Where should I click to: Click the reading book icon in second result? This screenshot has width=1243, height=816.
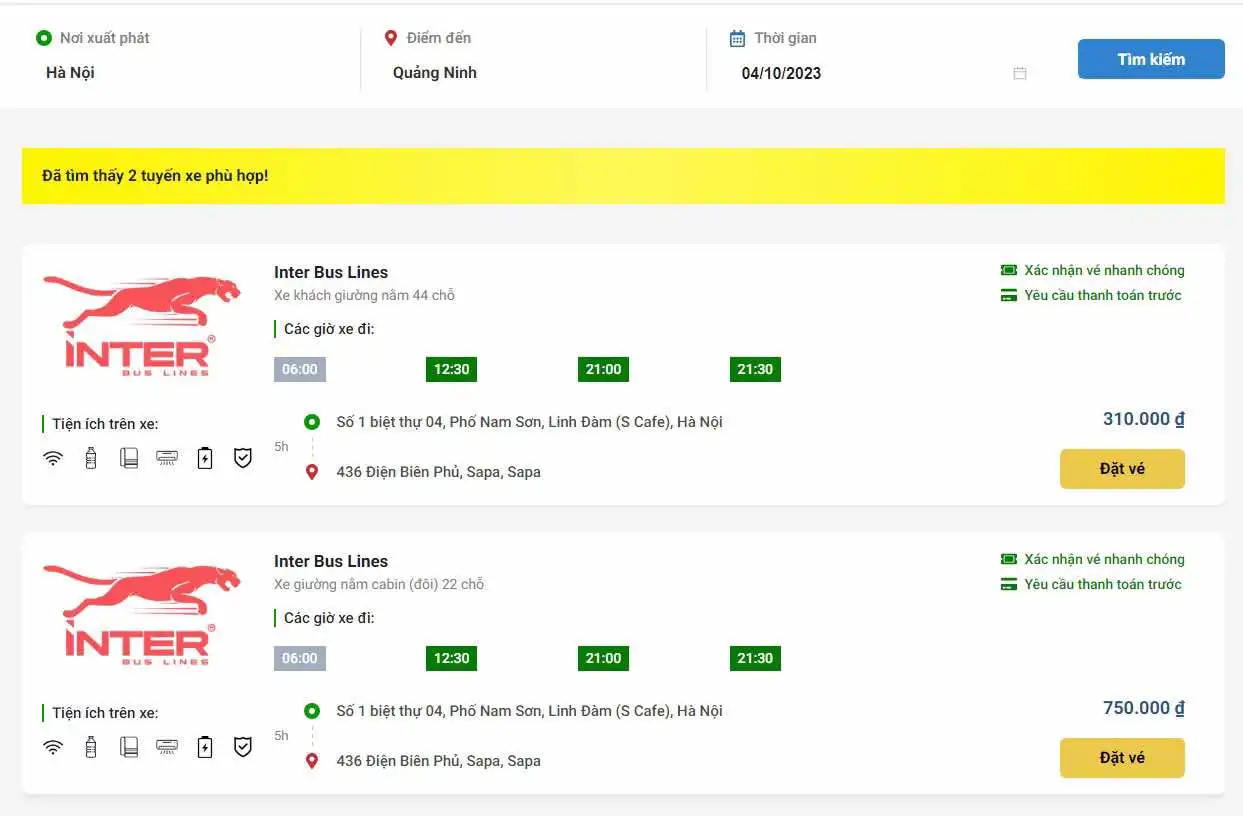coord(129,748)
